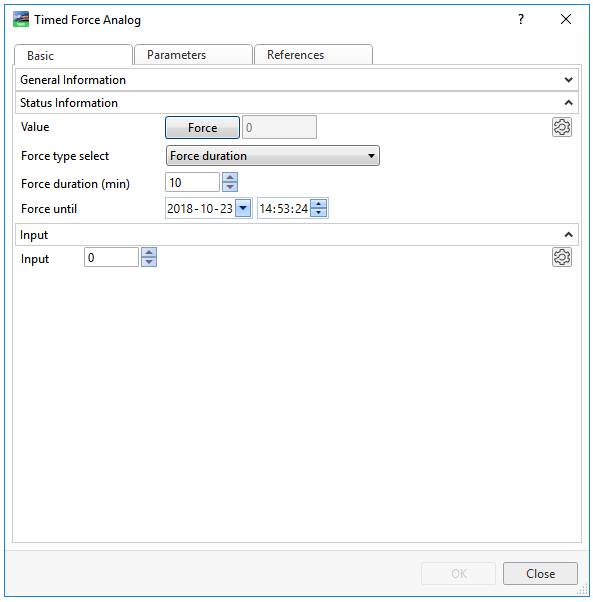Switch to the Parameters tab
Viewport: 593px width, 602px height.
193,55
